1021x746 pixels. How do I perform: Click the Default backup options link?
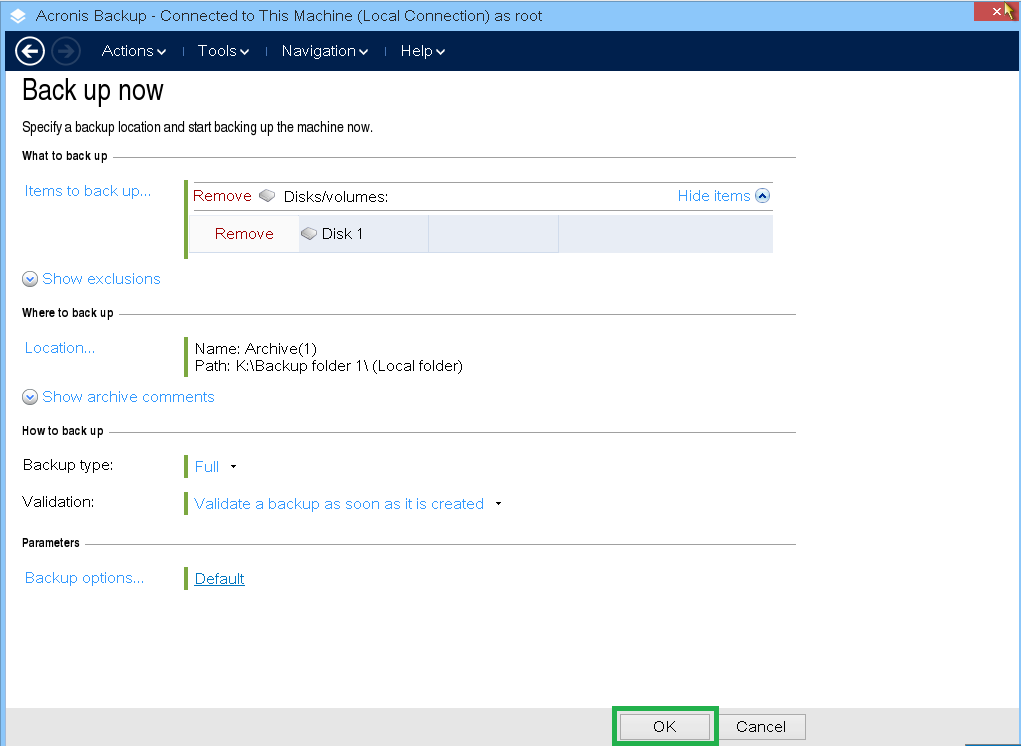click(219, 579)
